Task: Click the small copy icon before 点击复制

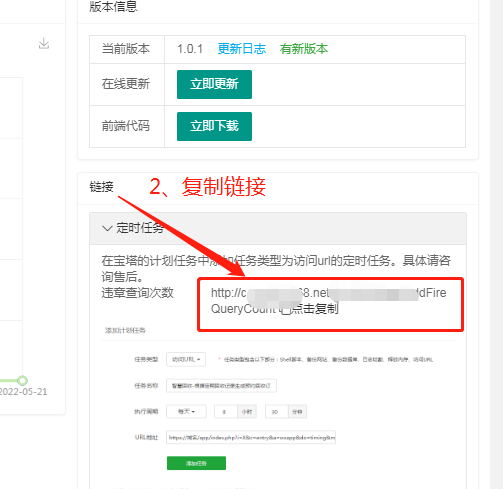Action: pyautogui.click(x=286, y=310)
